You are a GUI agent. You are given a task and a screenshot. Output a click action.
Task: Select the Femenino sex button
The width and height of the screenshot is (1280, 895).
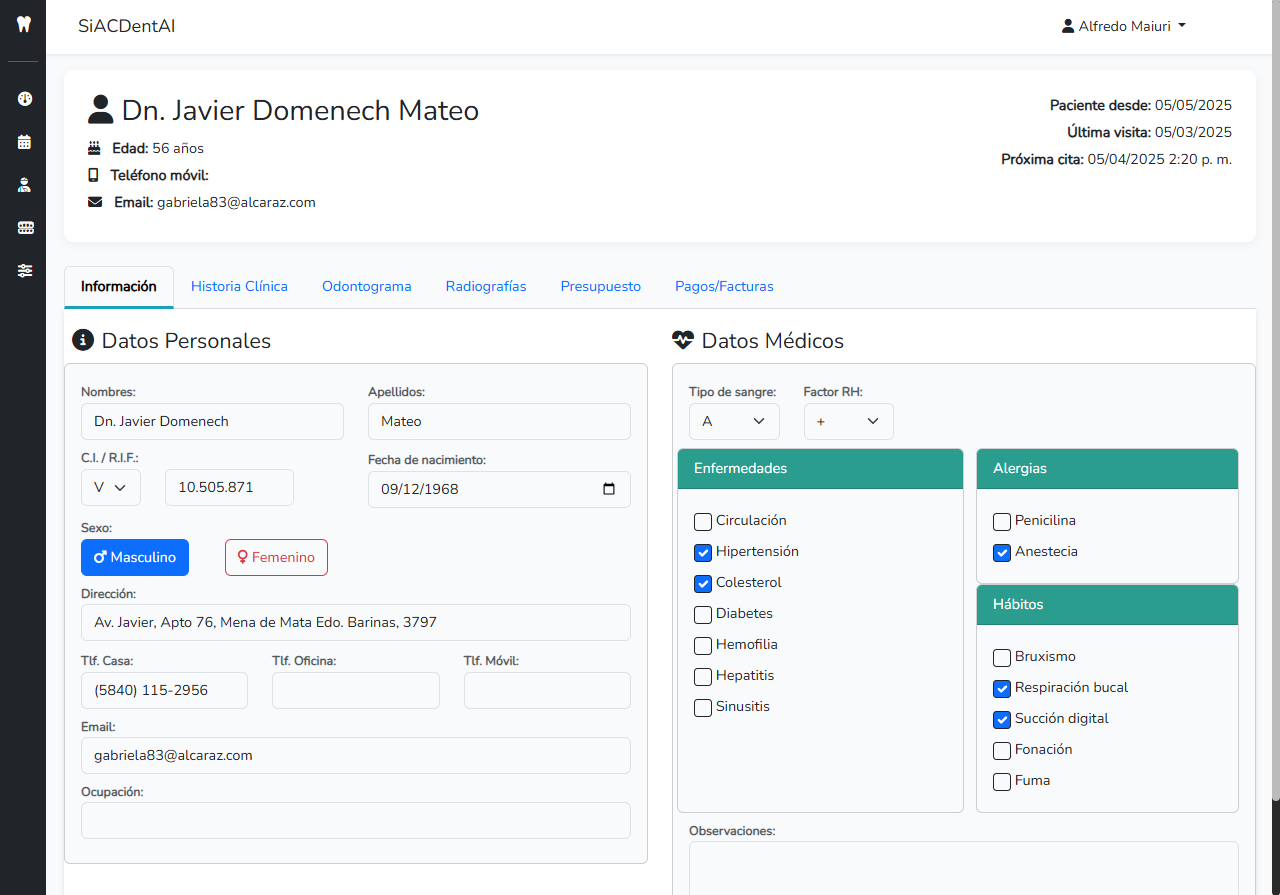tap(276, 558)
